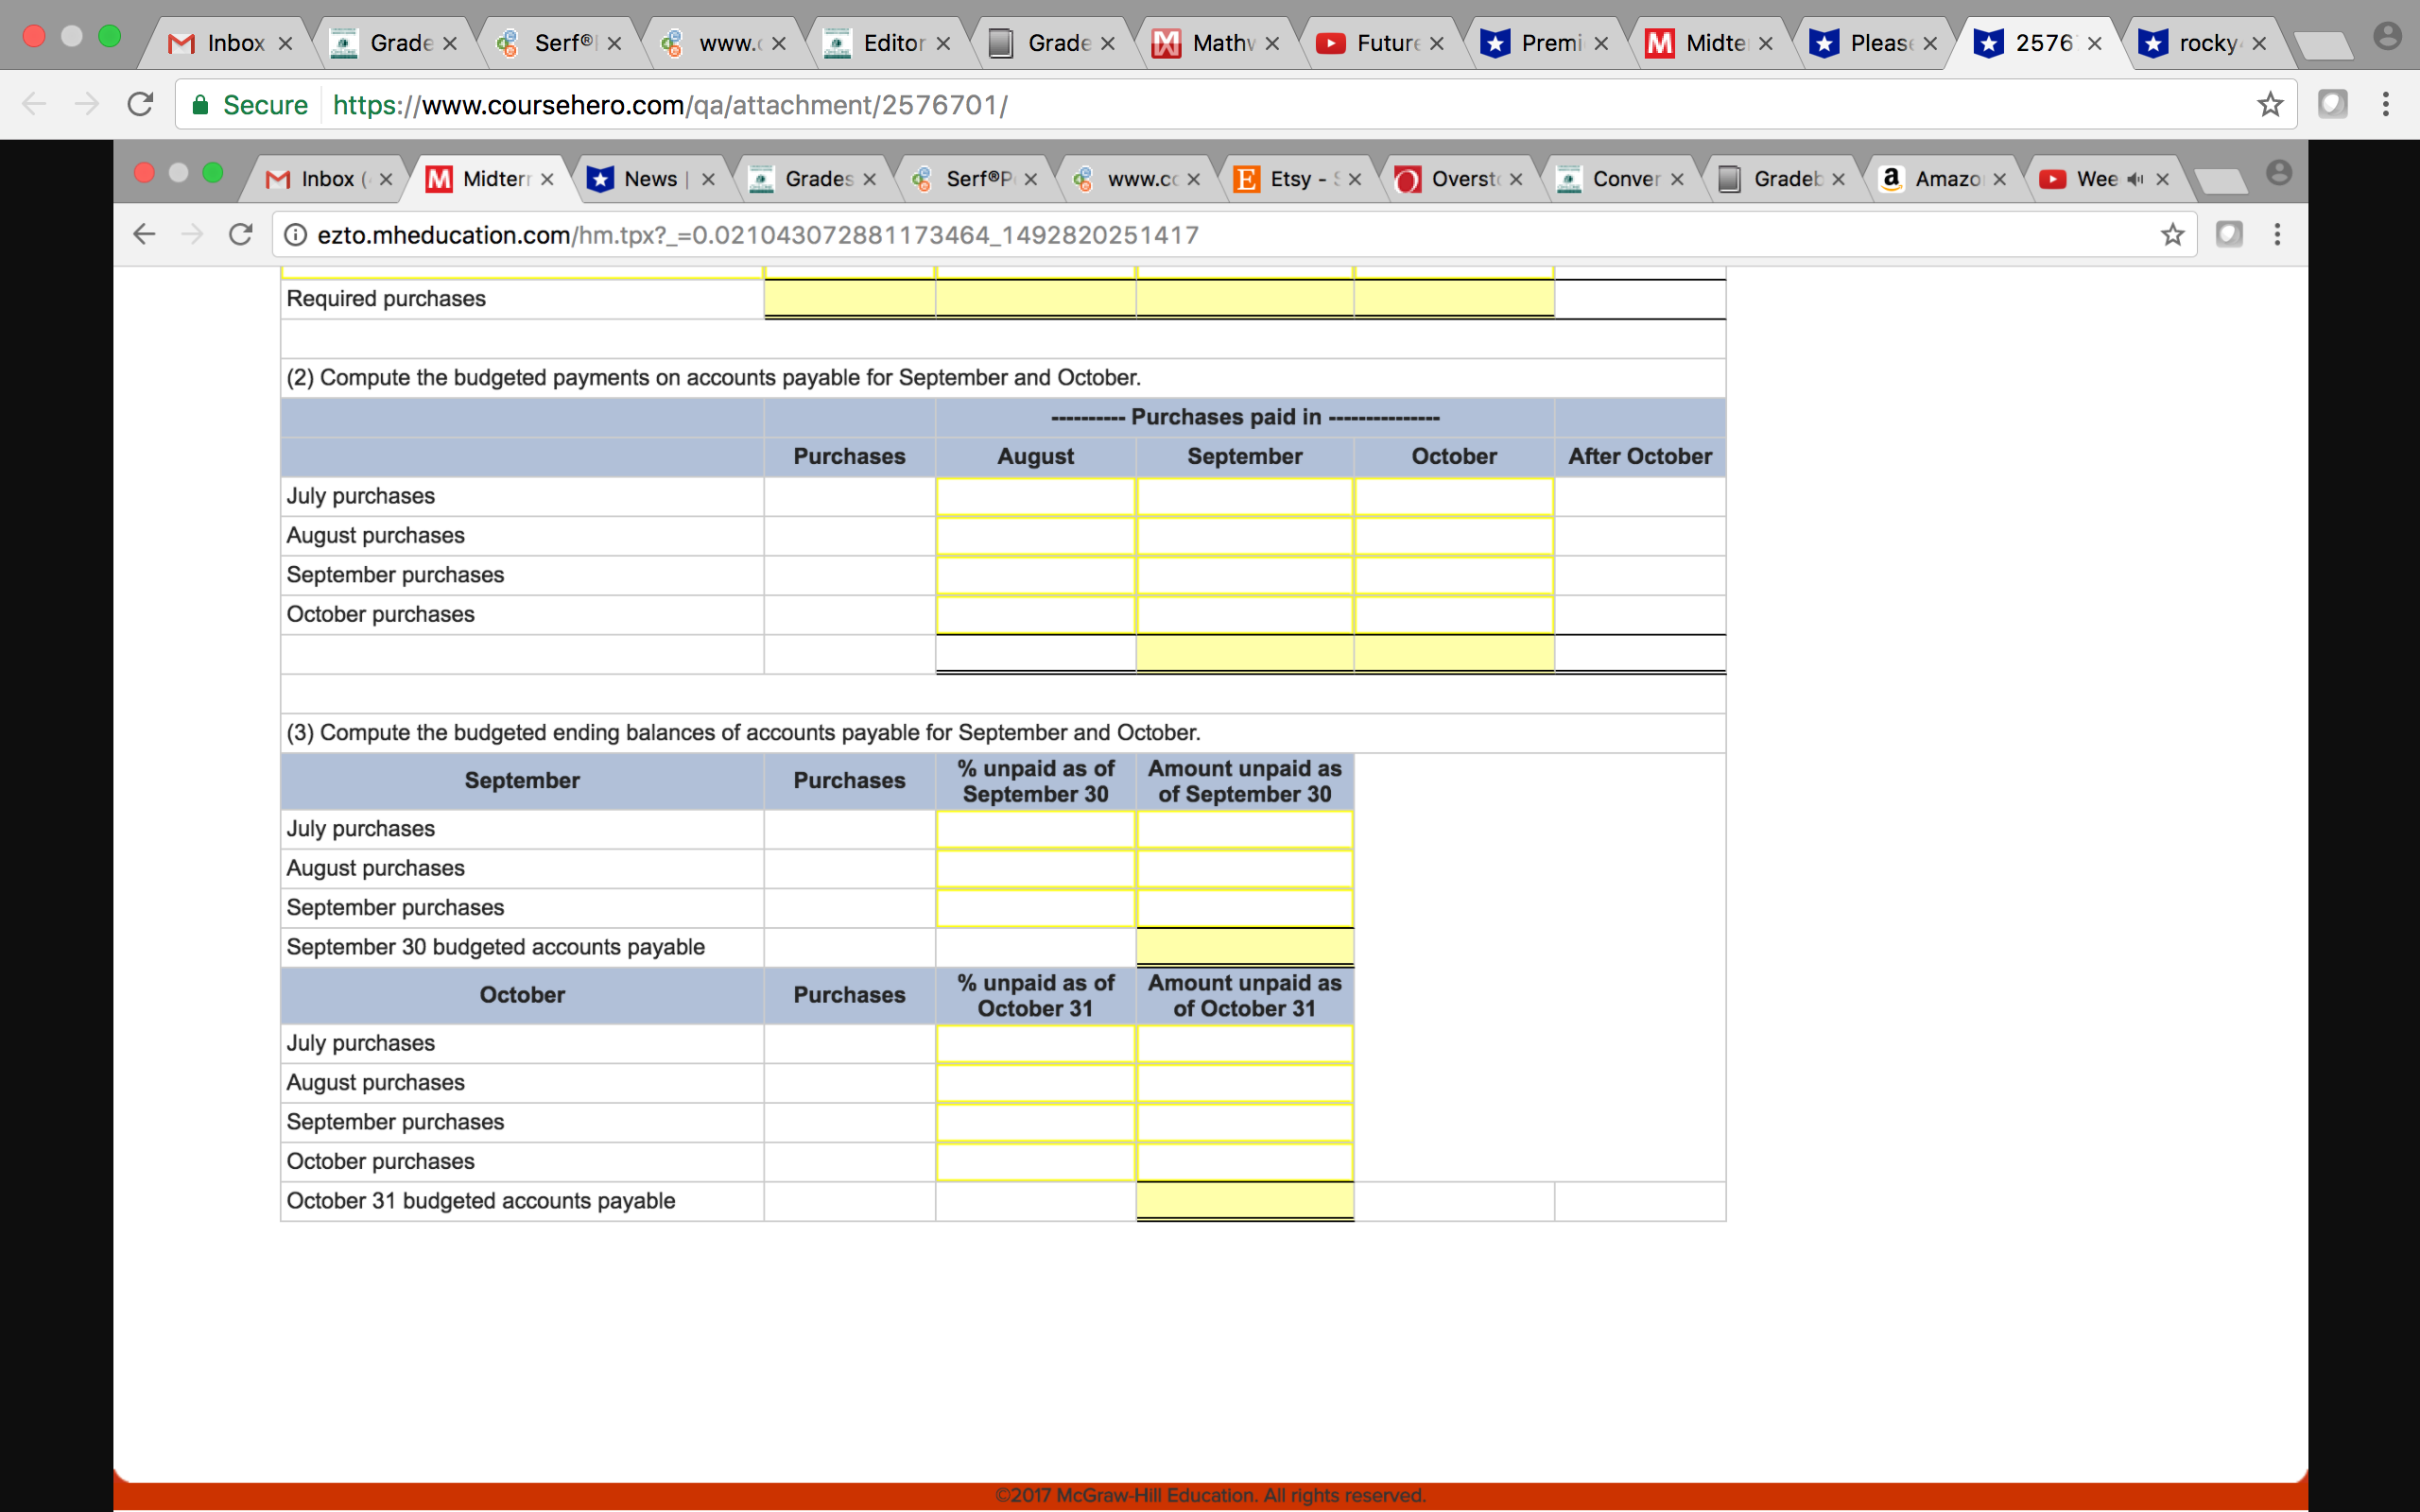
Task: Switch to the Inbox Gmail tab
Action: 232,43
